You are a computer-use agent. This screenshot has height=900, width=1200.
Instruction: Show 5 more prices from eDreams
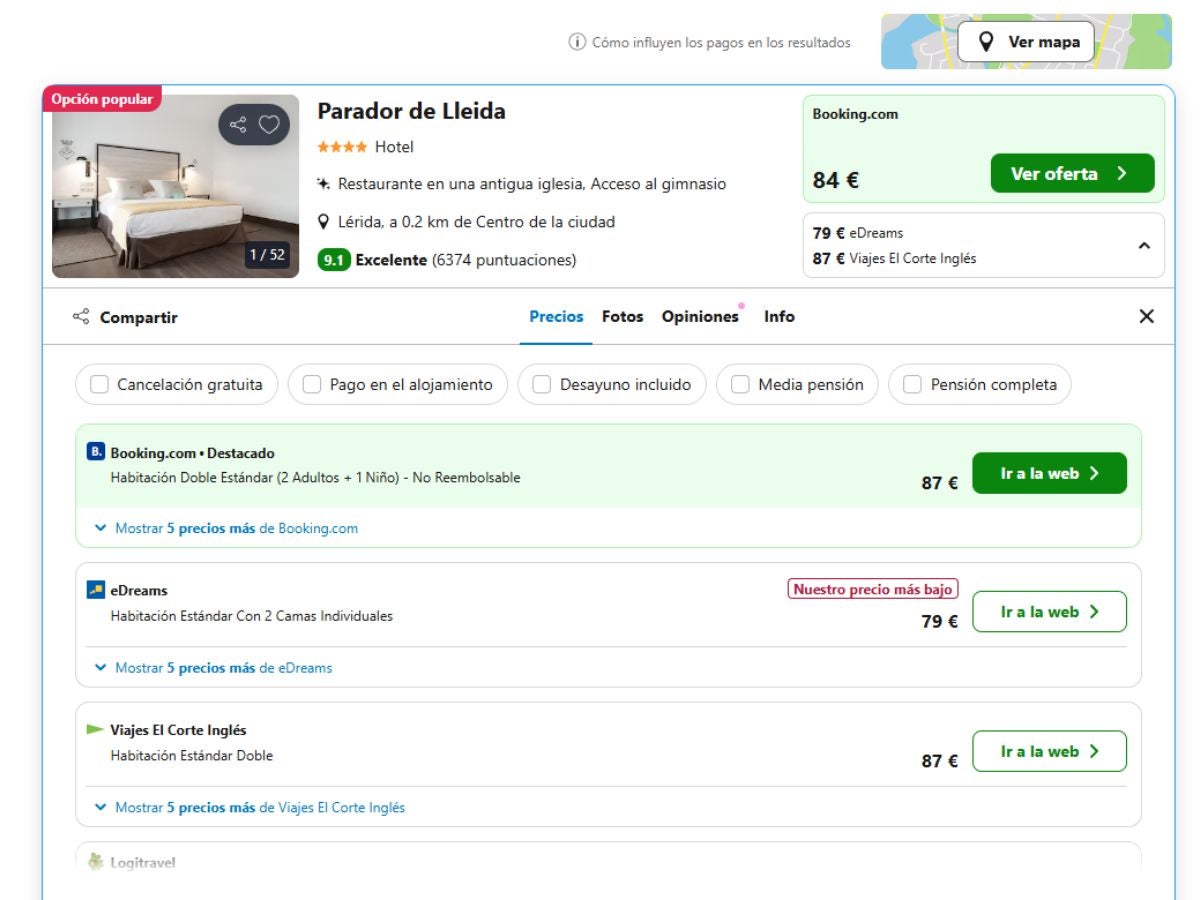point(223,668)
